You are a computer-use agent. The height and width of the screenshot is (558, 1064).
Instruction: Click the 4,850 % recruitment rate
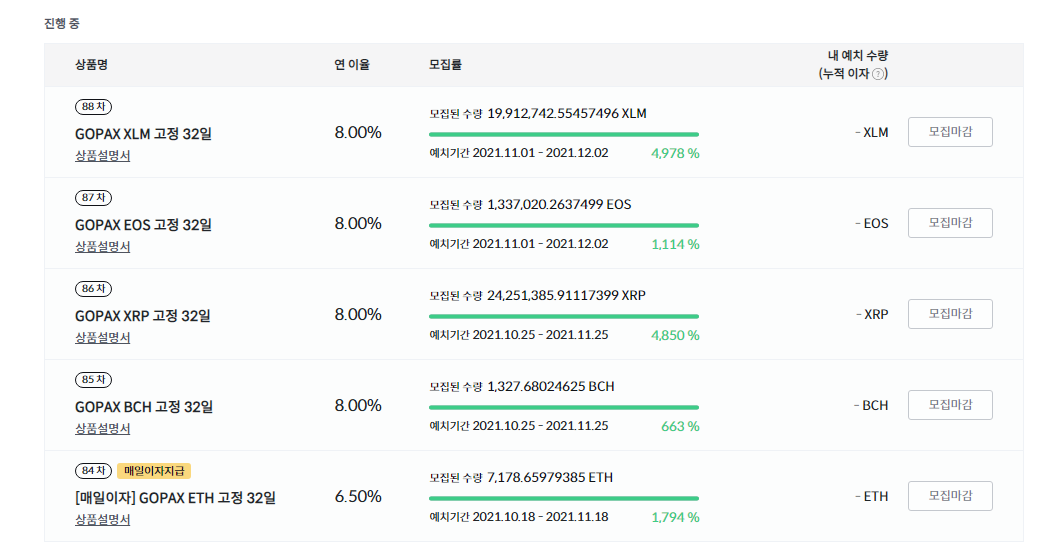[675, 335]
